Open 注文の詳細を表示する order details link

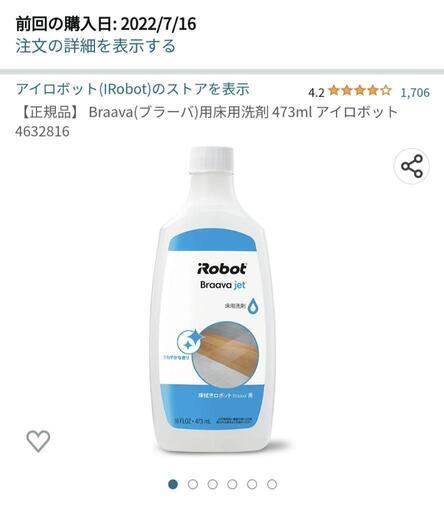[x=96, y=46]
